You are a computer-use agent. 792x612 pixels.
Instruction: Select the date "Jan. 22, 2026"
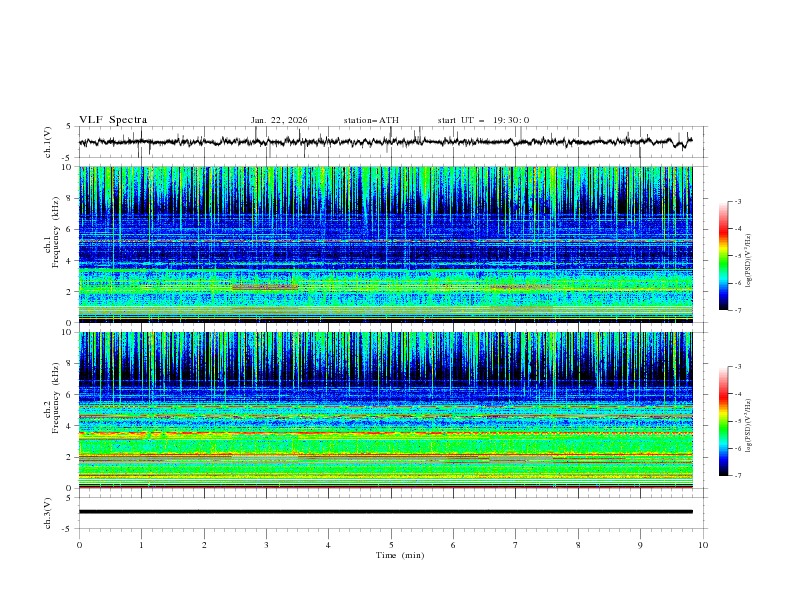coord(279,120)
